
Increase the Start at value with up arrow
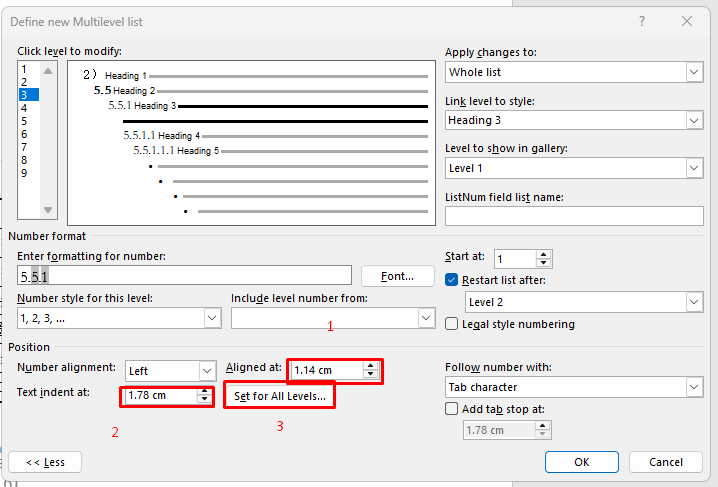click(543, 254)
